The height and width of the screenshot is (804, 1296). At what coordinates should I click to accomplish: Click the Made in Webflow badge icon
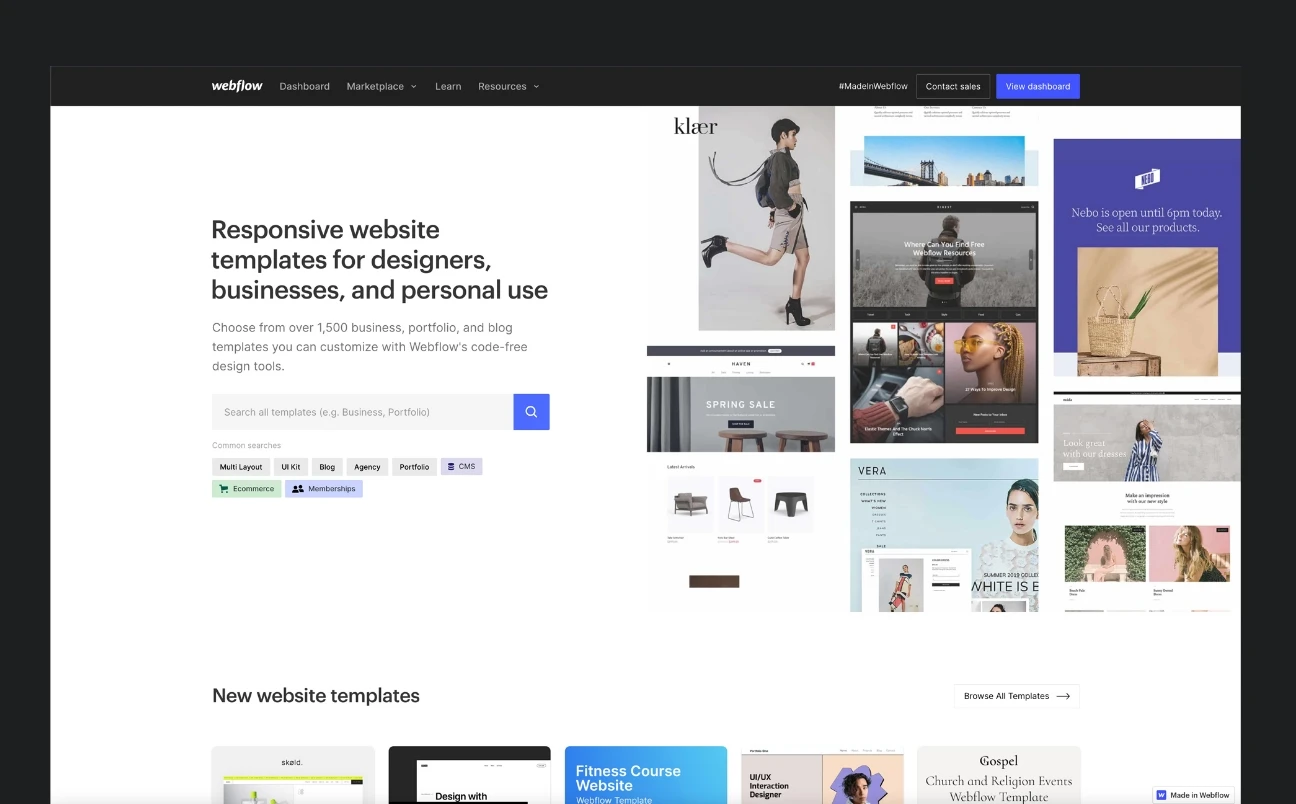point(1161,795)
